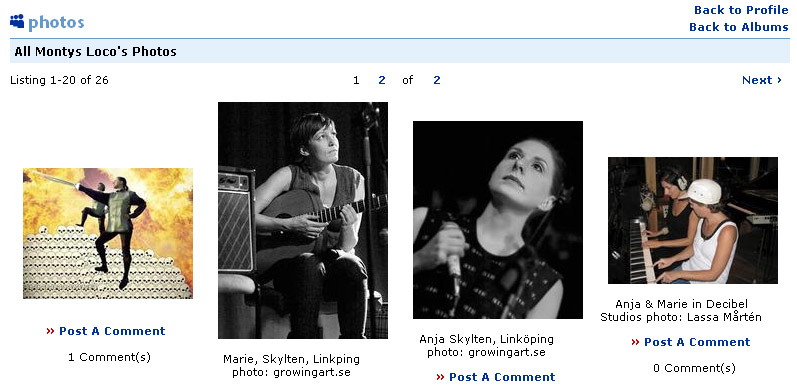This screenshot has height=385, width=797.
Task: Click the red arrows beside Decibel Studios' Post A Comment
Action: [635, 342]
